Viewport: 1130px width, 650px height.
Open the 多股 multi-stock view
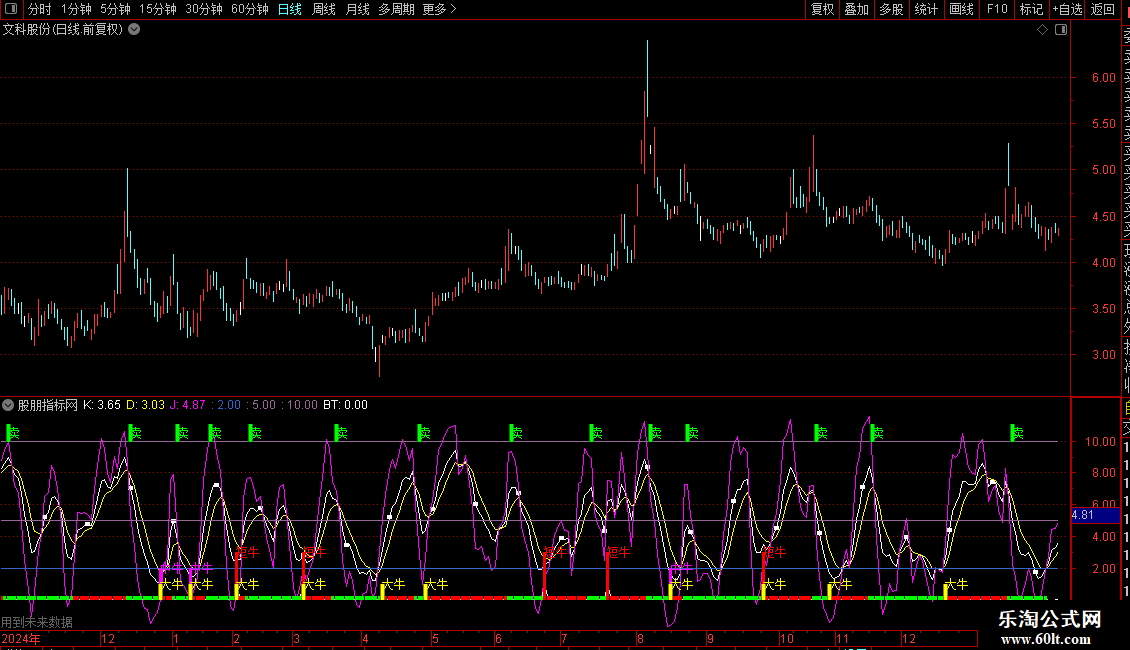coord(891,9)
